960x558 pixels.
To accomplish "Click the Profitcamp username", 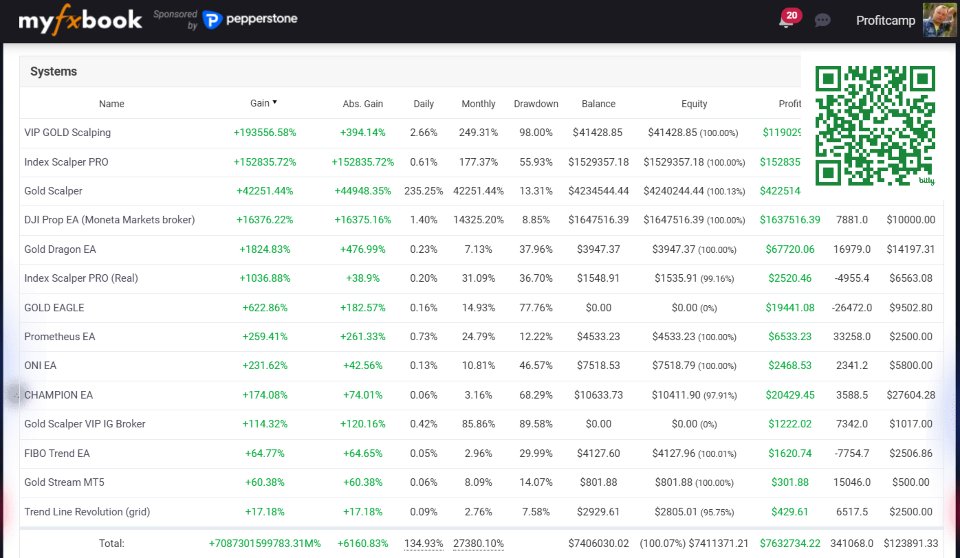I will coord(885,21).
